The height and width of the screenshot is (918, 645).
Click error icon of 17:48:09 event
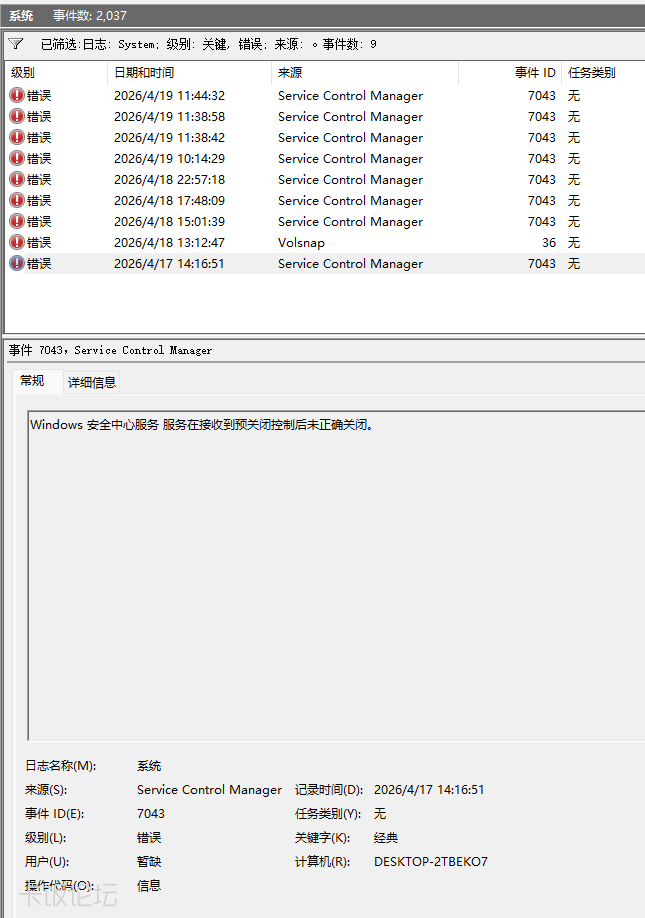17,201
